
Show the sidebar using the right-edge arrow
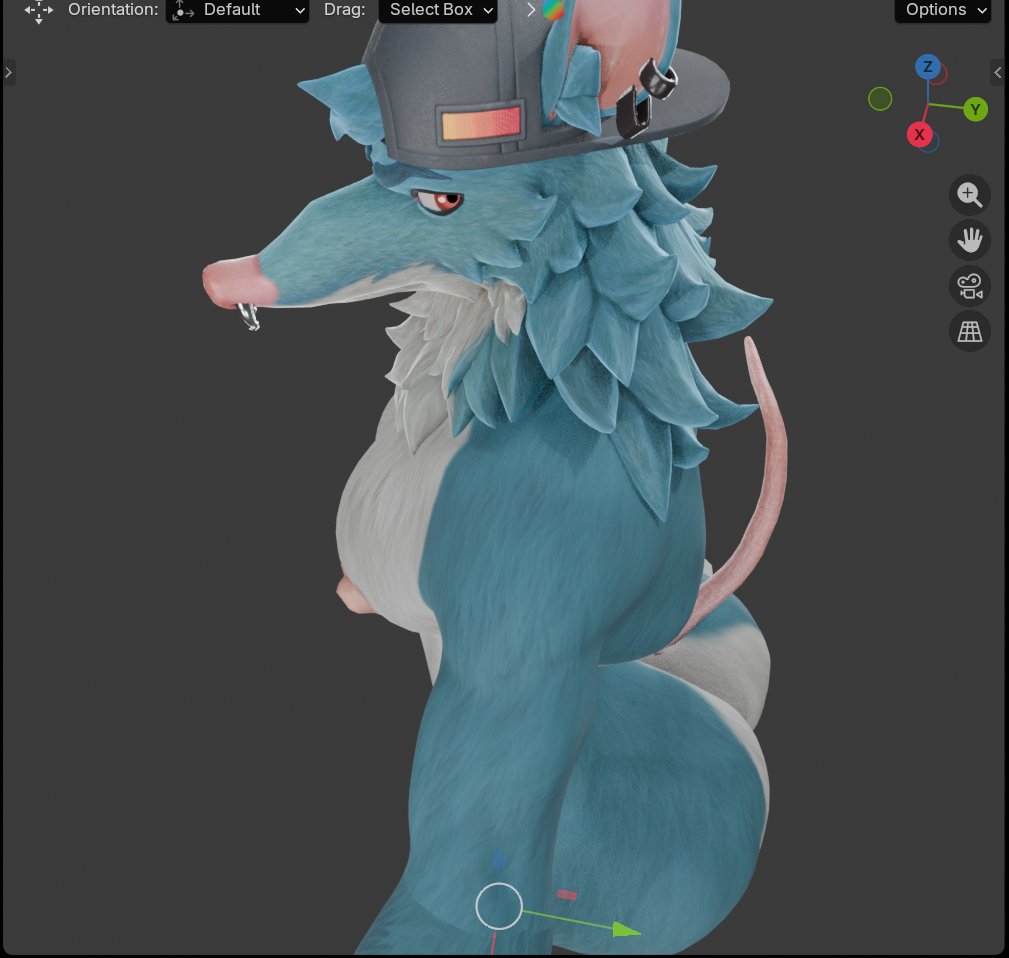[997, 71]
